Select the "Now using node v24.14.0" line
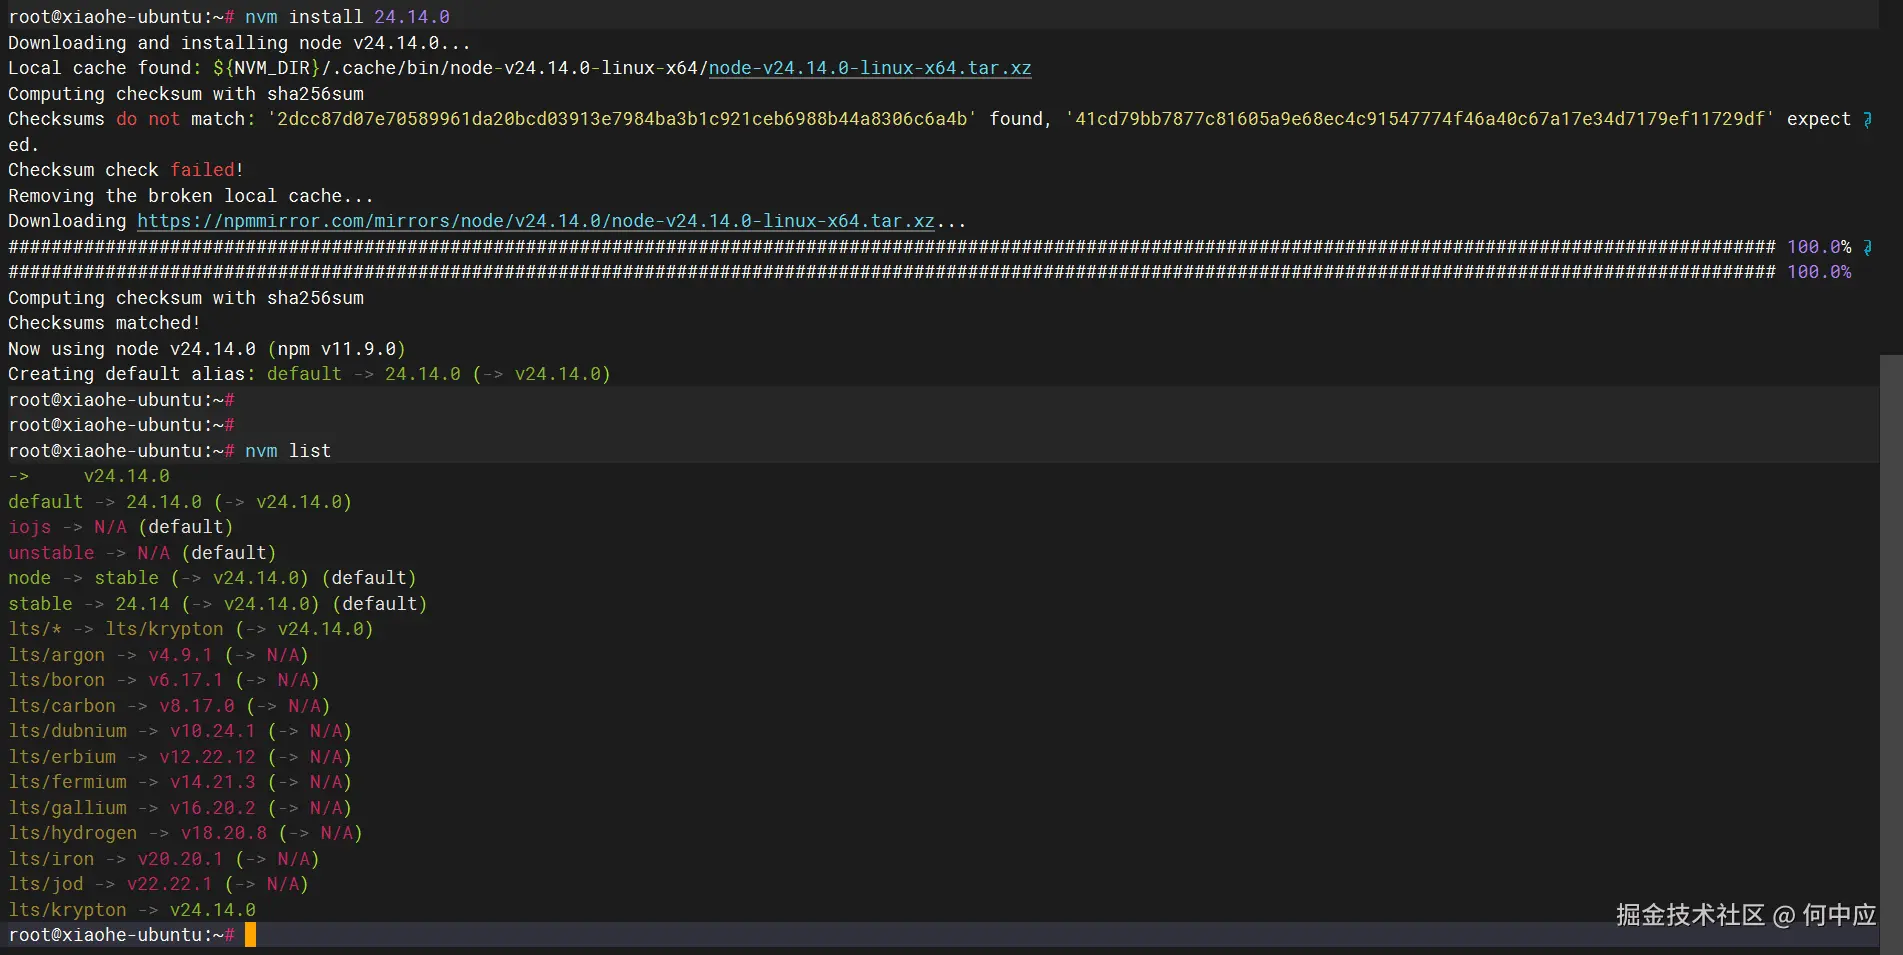 [x=207, y=349]
